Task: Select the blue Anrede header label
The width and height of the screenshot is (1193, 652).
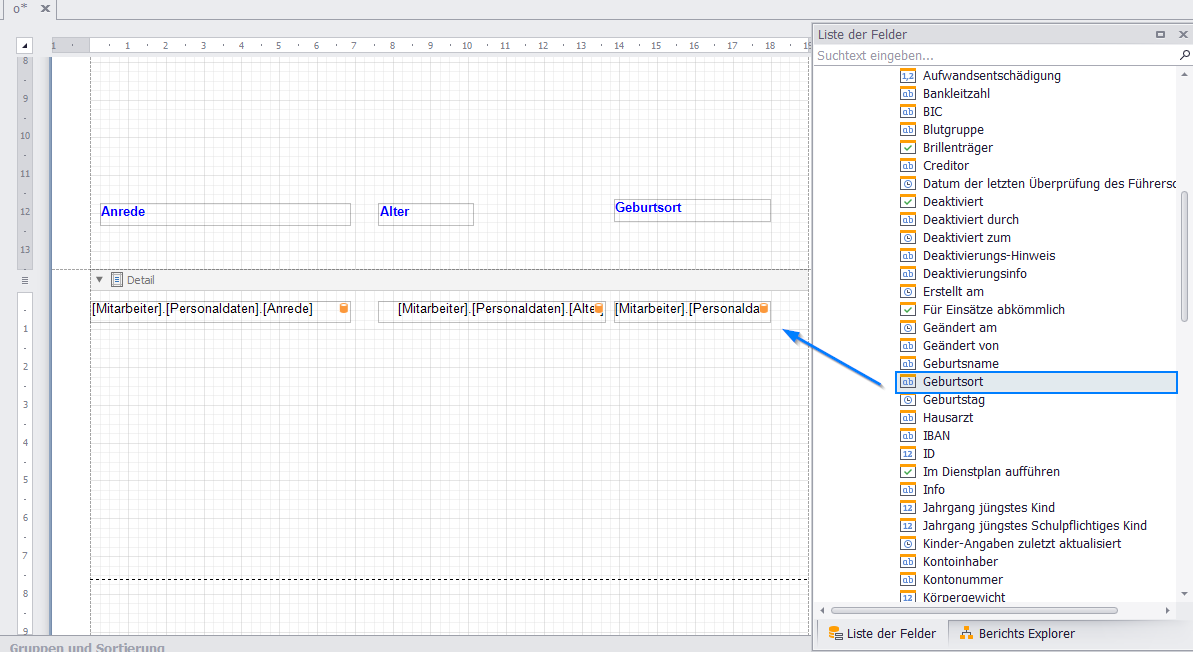Action: pos(224,213)
